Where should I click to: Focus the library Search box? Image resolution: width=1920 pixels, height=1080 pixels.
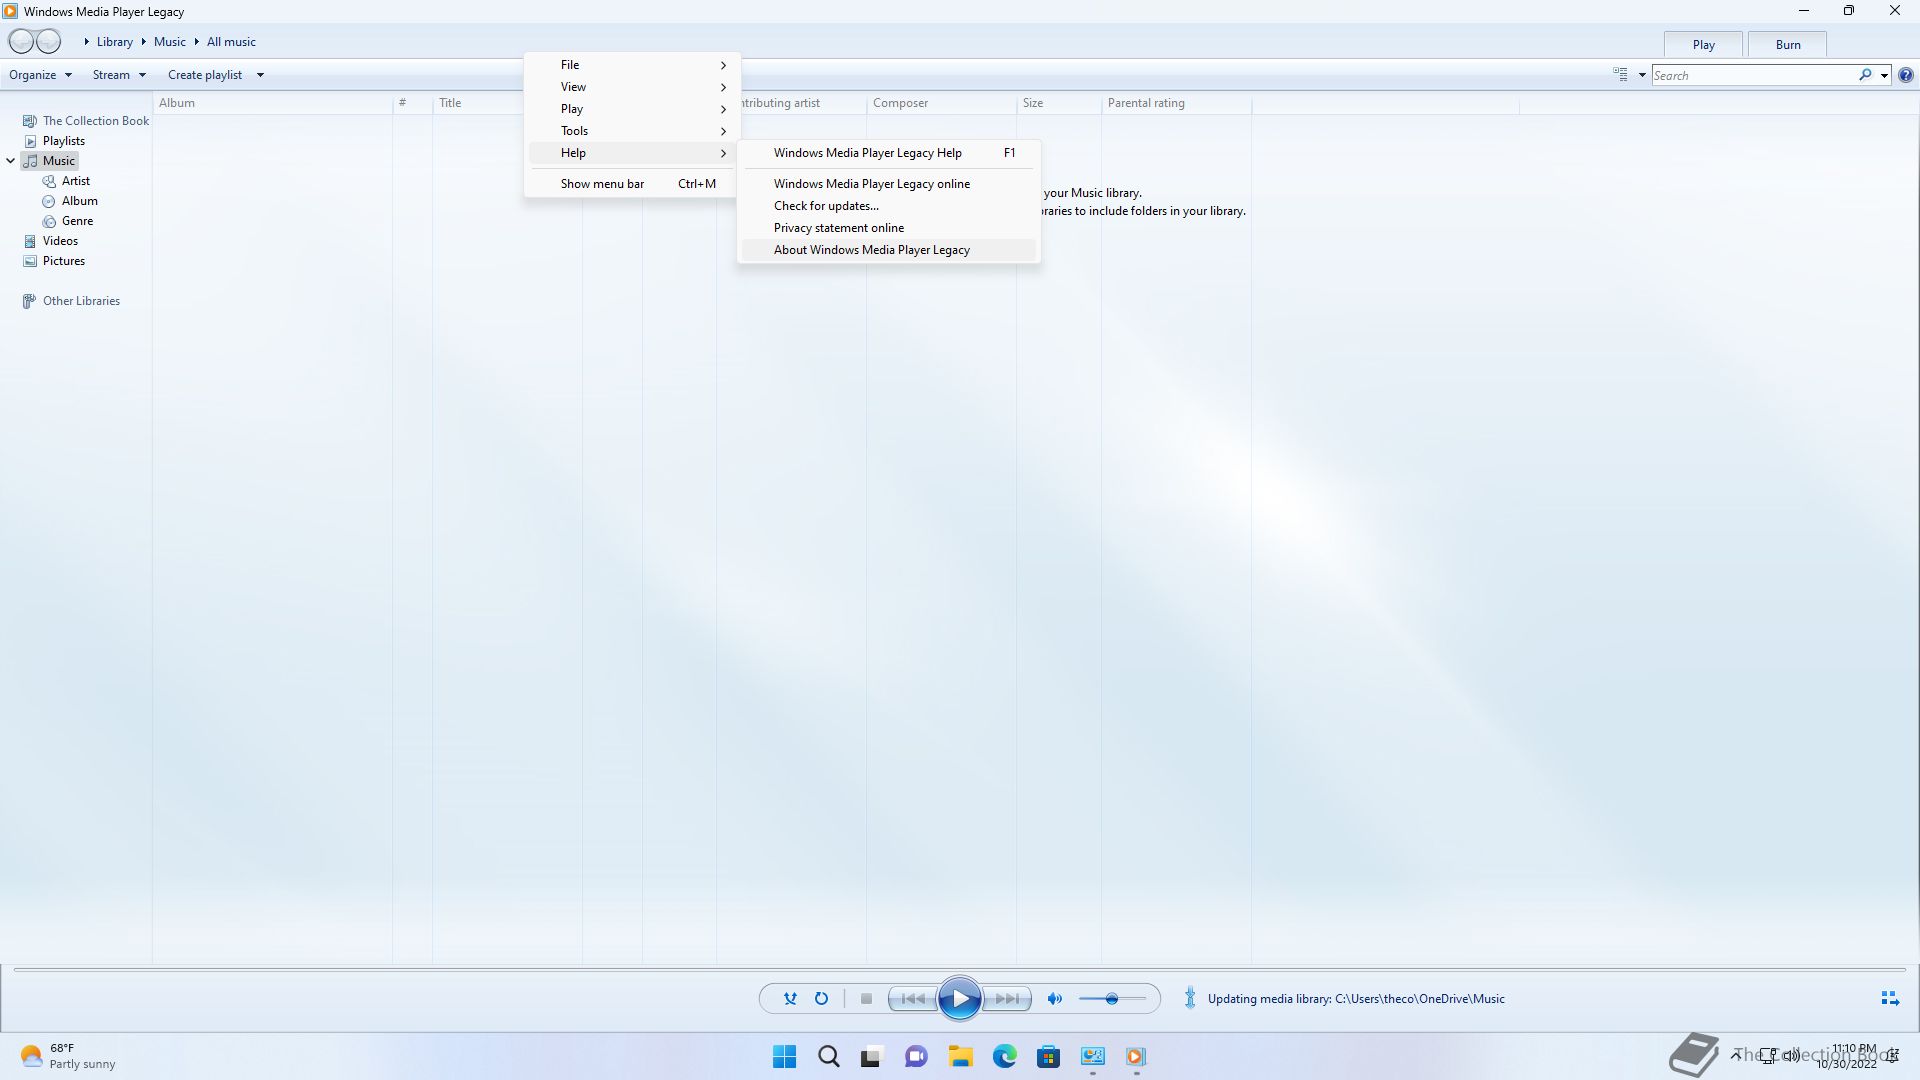1755,75
